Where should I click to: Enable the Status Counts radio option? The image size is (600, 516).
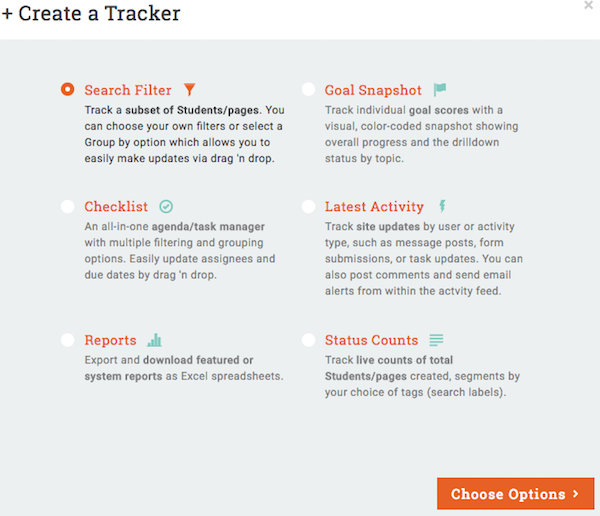tap(307, 340)
